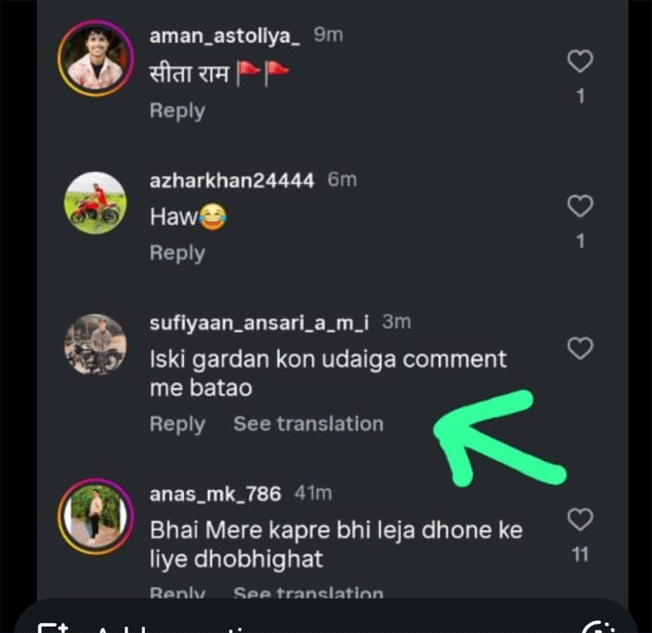652x633 pixels.
Task: Tap username sufiyaan_ansari_a_m_i
Action: (259, 322)
